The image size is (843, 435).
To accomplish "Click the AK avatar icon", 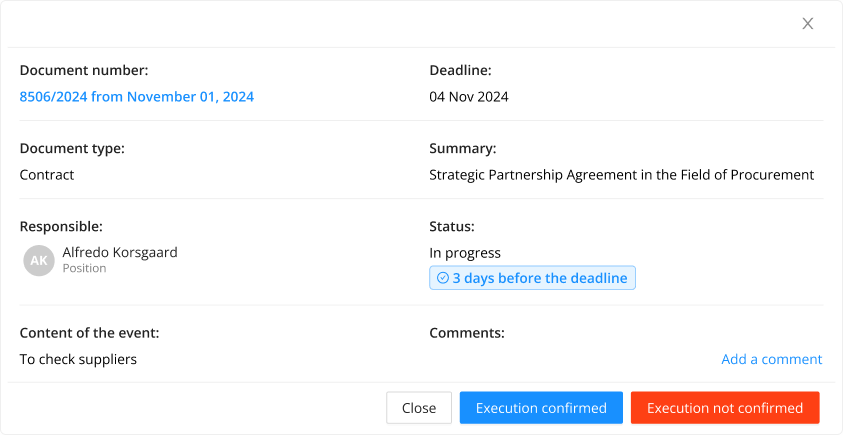I will click(39, 261).
